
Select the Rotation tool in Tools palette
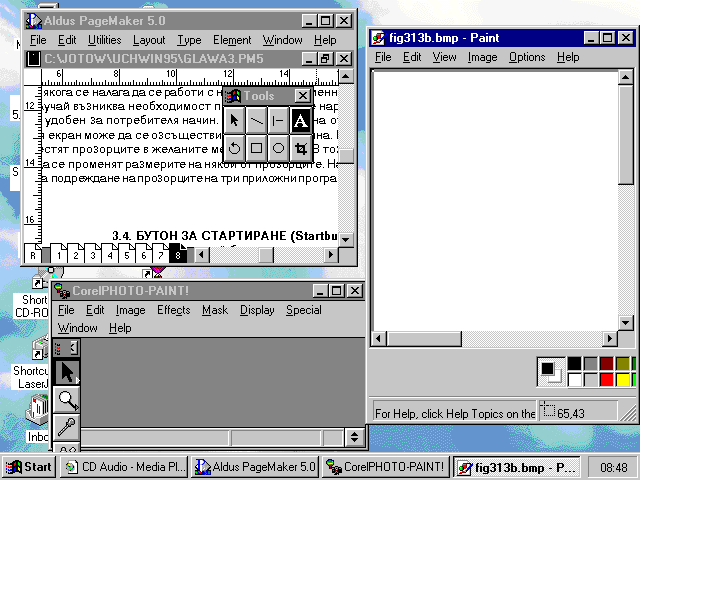click(234, 148)
